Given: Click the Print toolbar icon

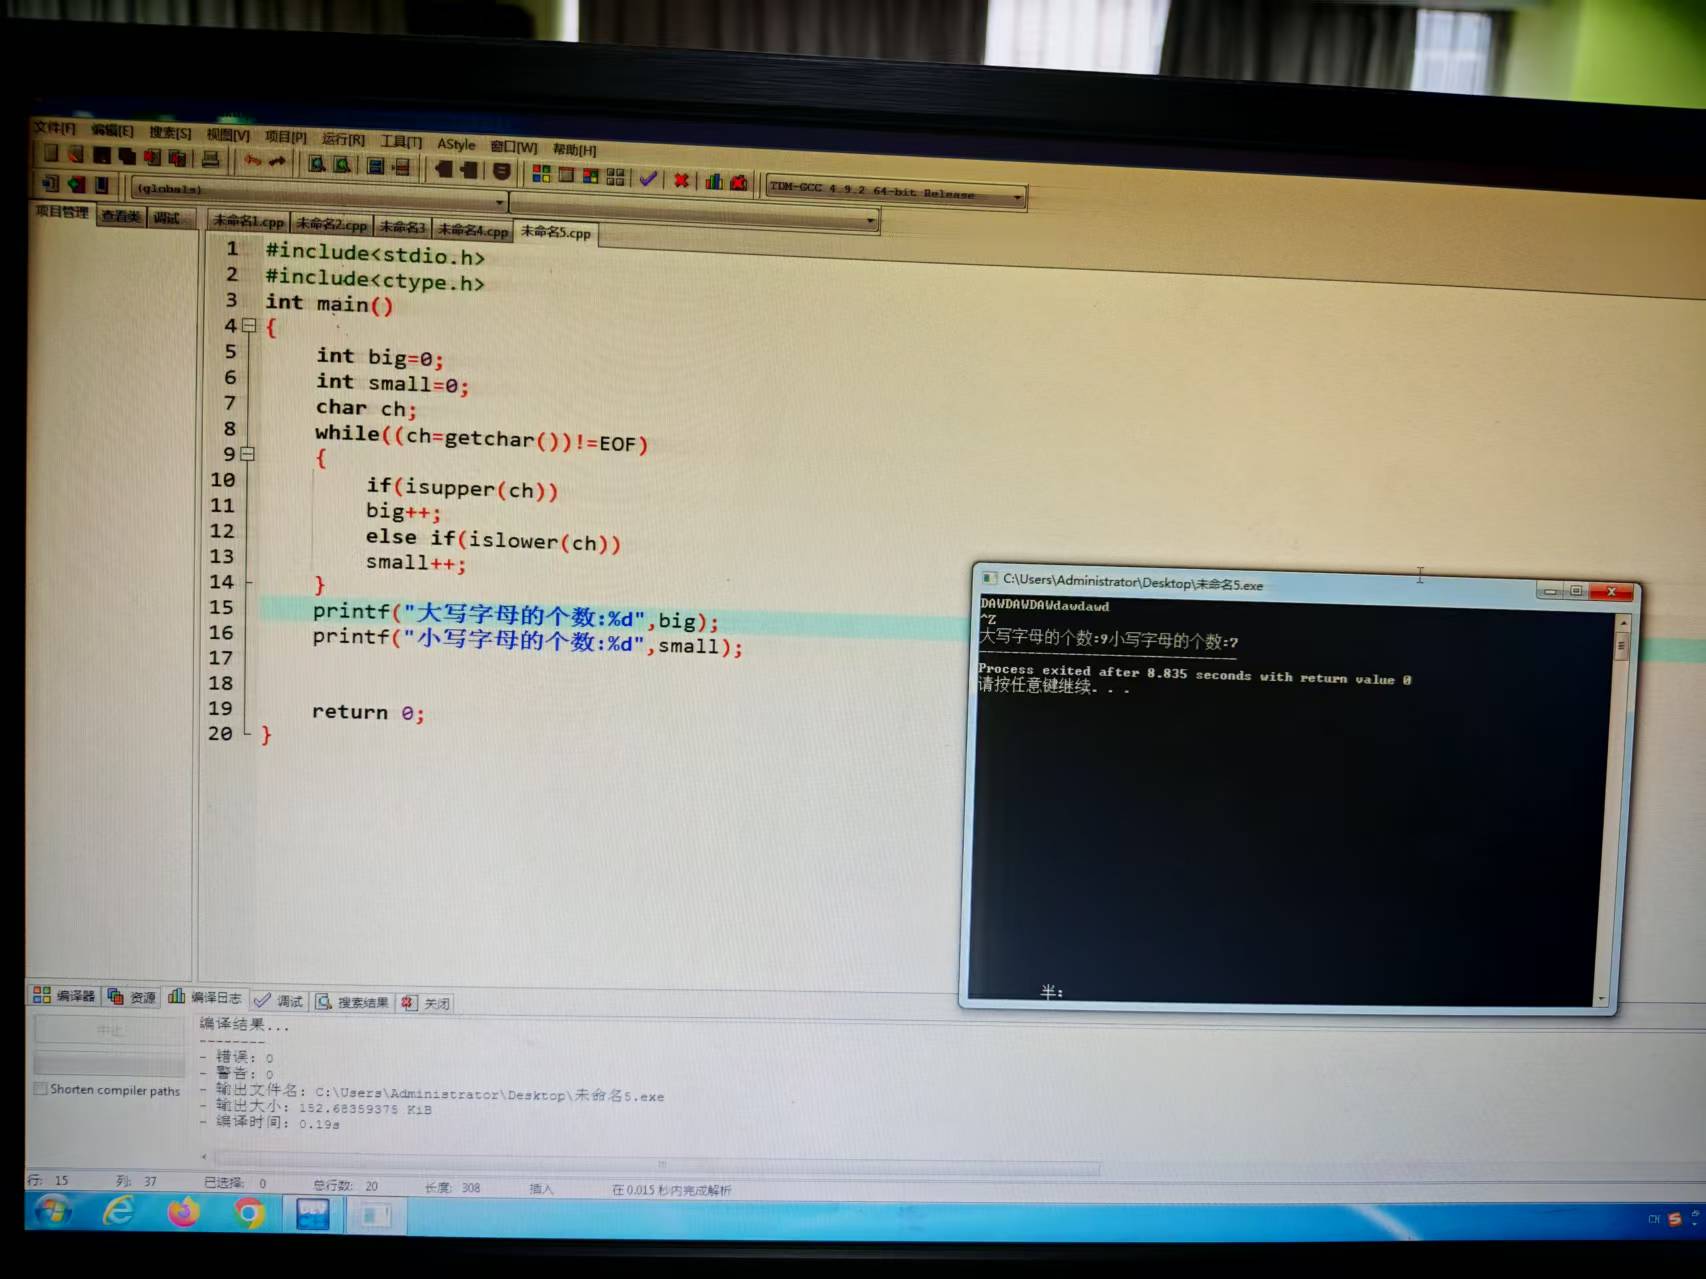Looking at the screenshot, I should coord(210,158).
